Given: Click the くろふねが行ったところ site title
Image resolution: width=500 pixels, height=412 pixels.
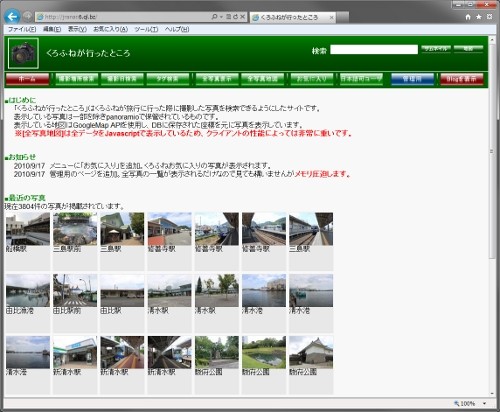Looking at the screenshot, I should (88, 53).
